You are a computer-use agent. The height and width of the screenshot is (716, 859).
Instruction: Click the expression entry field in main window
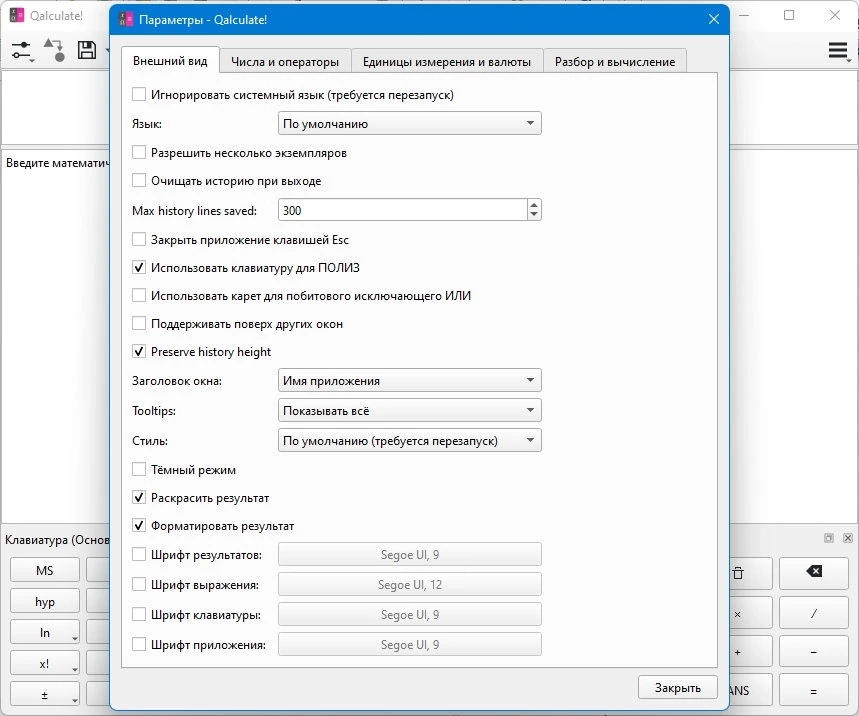click(56, 108)
